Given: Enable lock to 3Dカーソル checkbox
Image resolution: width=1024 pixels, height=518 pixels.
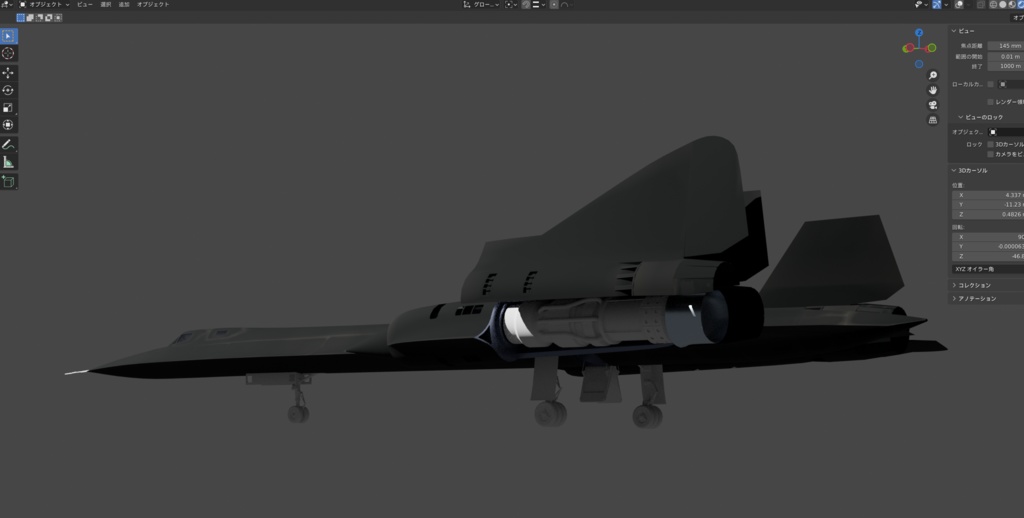Looking at the screenshot, I should (x=991, y=144).
